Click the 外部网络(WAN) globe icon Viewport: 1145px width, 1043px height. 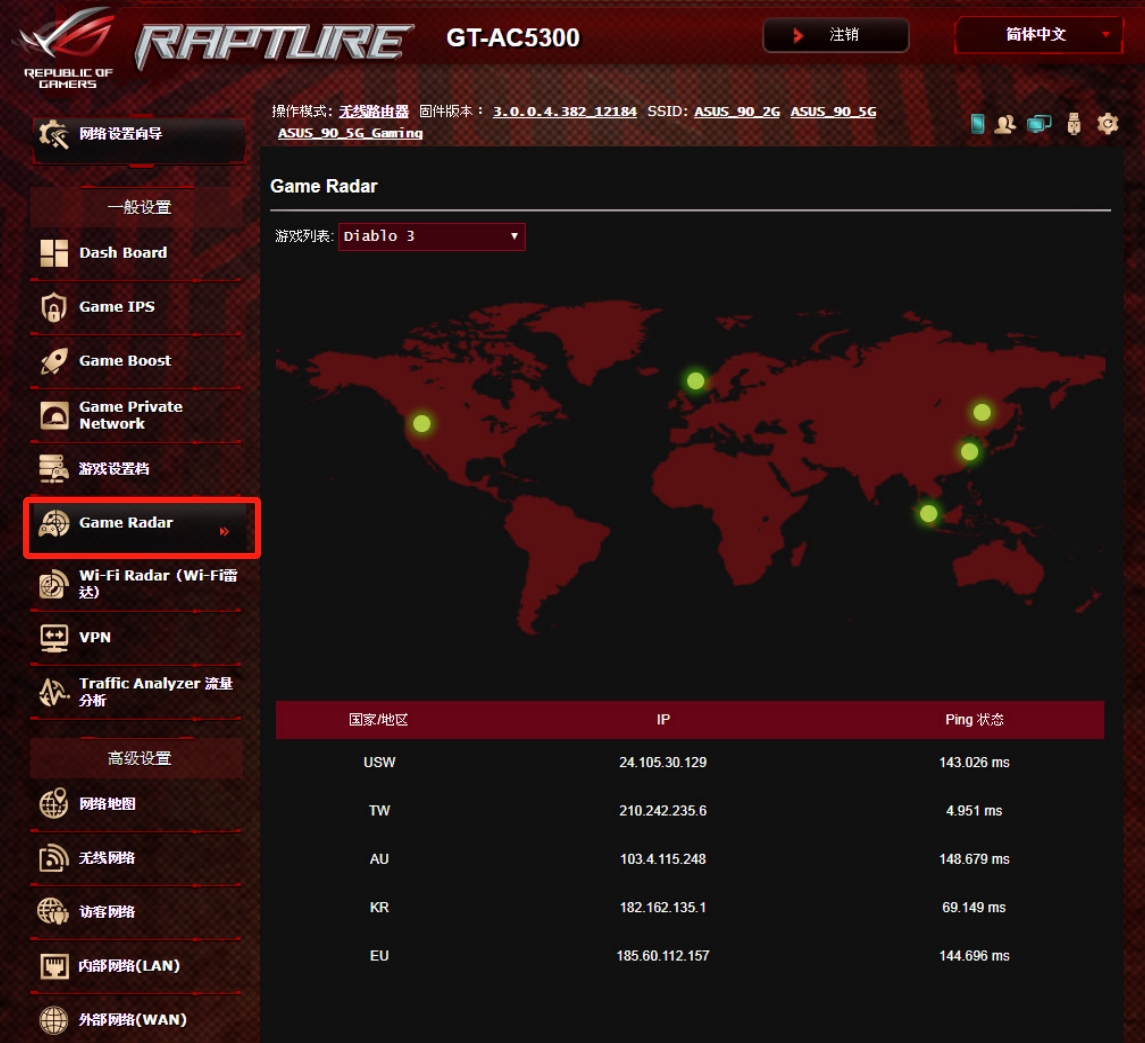pos(54,1020)
